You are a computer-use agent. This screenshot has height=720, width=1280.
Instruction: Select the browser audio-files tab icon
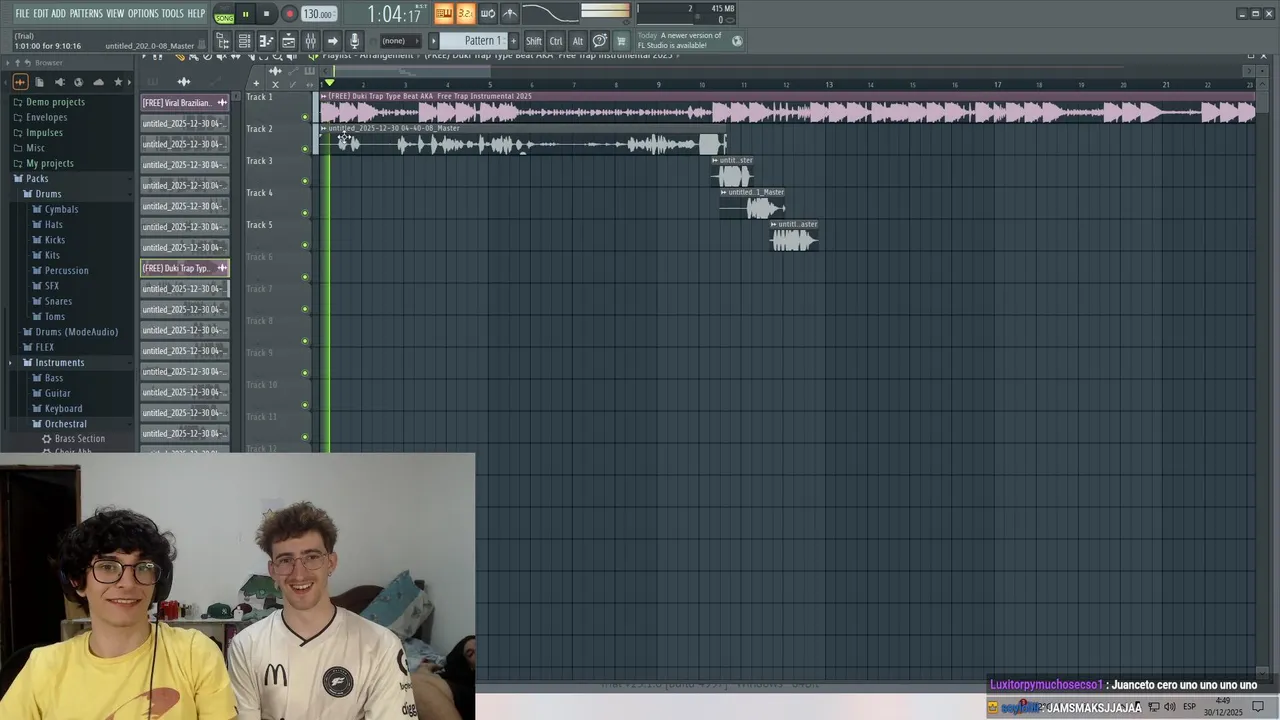click(20, 82)
